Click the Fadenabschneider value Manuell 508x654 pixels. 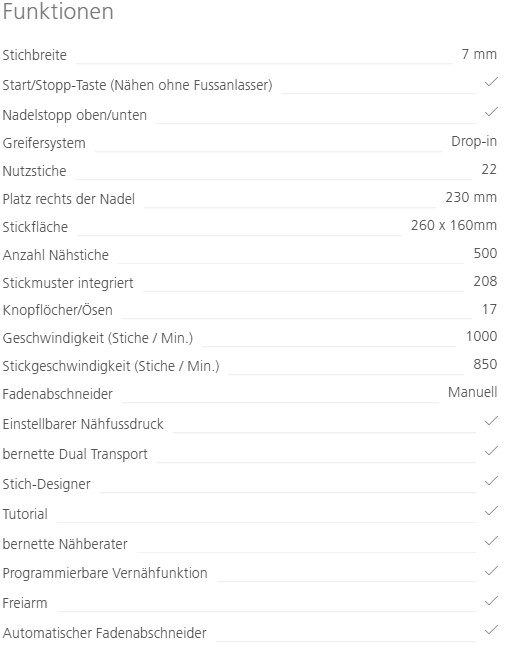tap(473, 392)
